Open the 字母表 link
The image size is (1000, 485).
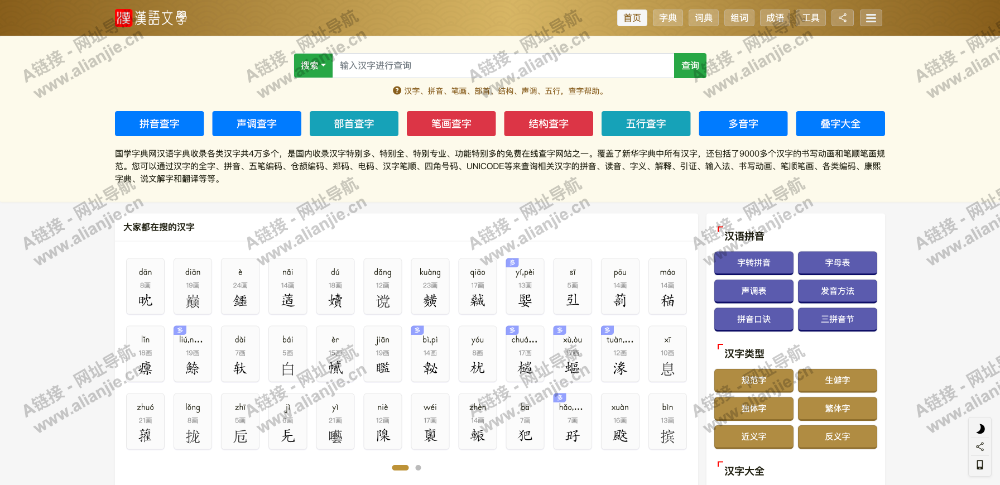coord(837,263)
